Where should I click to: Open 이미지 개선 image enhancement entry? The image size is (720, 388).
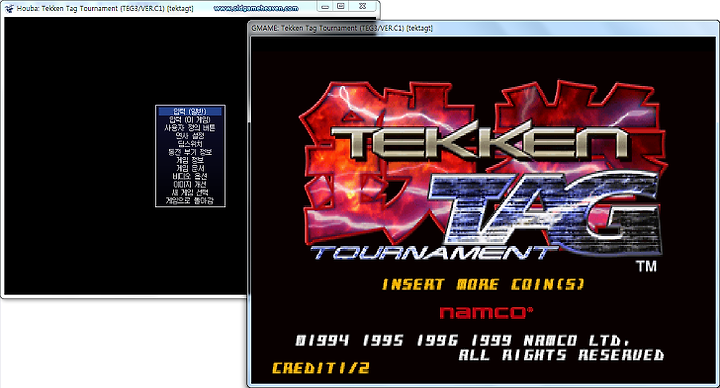pos(190,185)
